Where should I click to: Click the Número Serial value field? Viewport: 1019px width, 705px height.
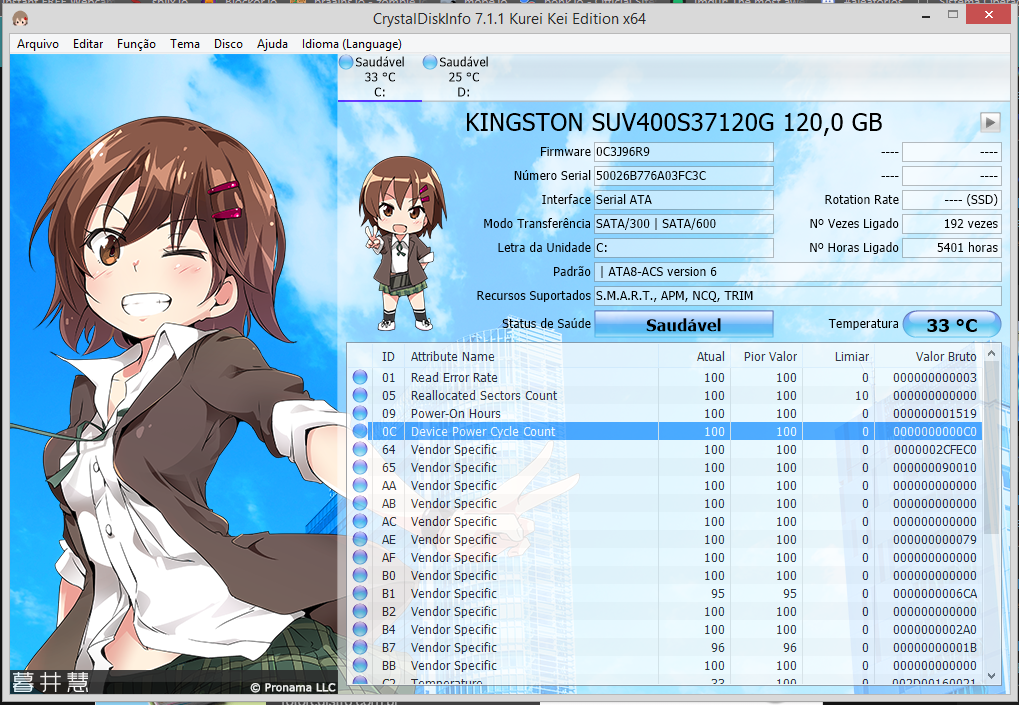point(684,176)
